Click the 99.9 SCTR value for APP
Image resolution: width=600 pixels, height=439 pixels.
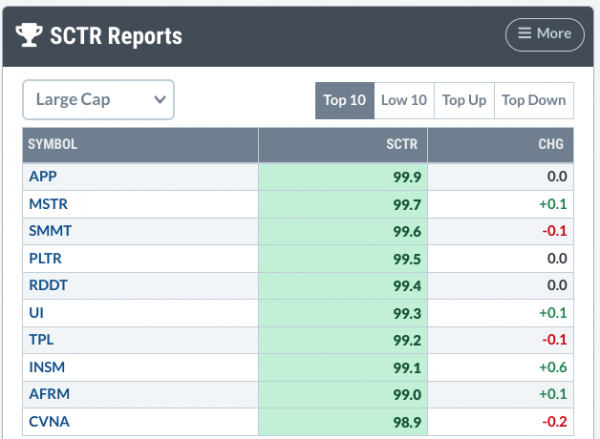pyautogui.click(x=407, y=177)
